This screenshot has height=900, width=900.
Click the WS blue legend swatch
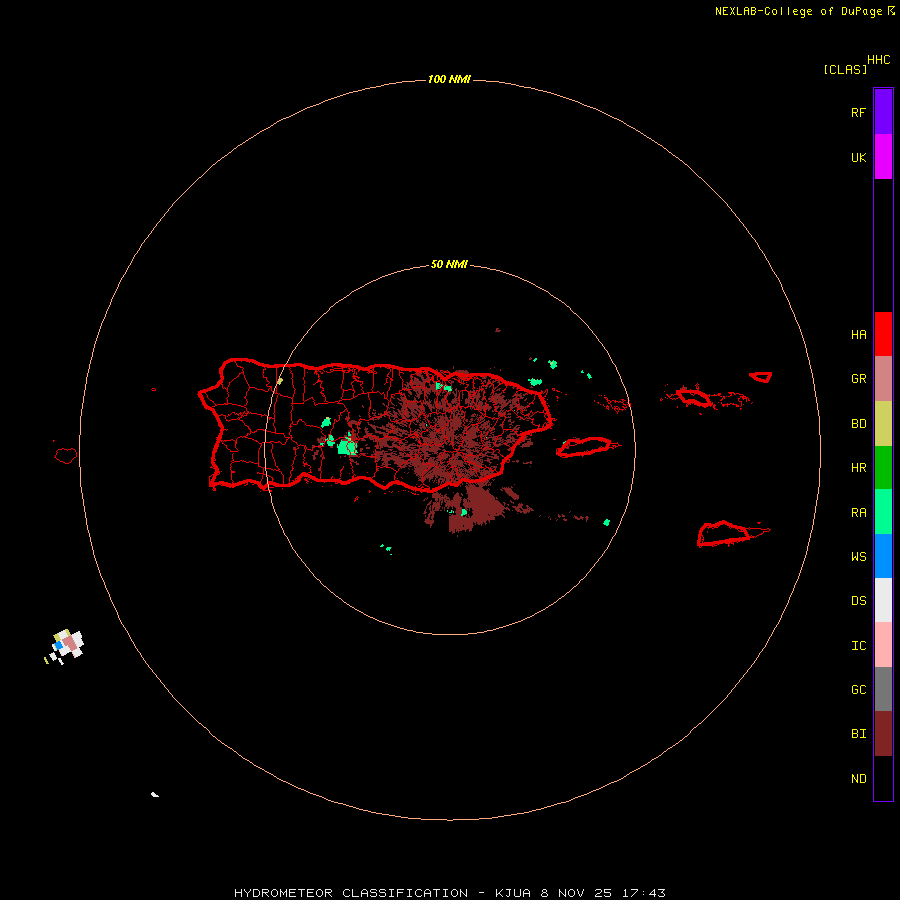pos(883,556)
